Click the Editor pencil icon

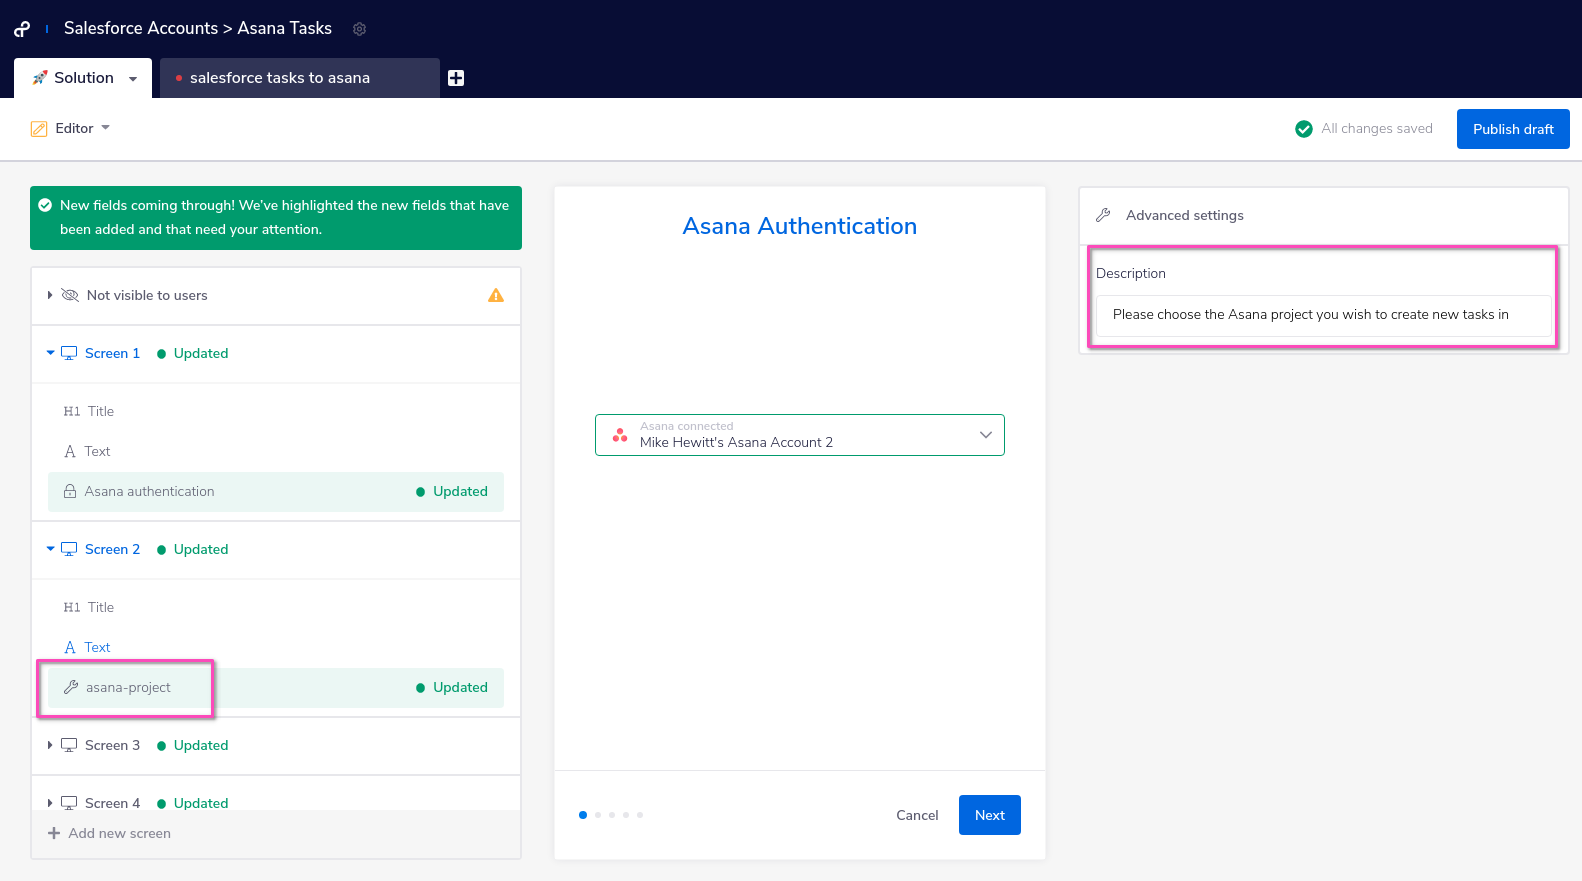tap(39, 128)
